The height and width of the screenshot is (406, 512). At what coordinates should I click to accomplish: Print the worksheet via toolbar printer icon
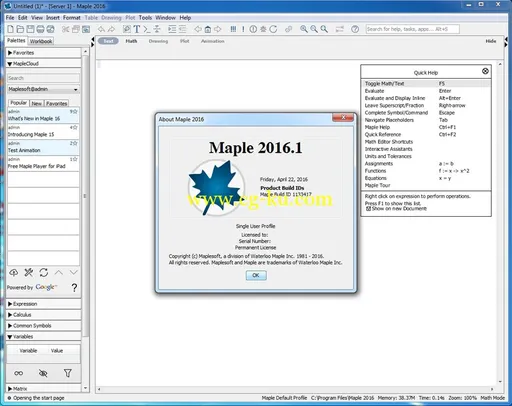pos(40,29)
